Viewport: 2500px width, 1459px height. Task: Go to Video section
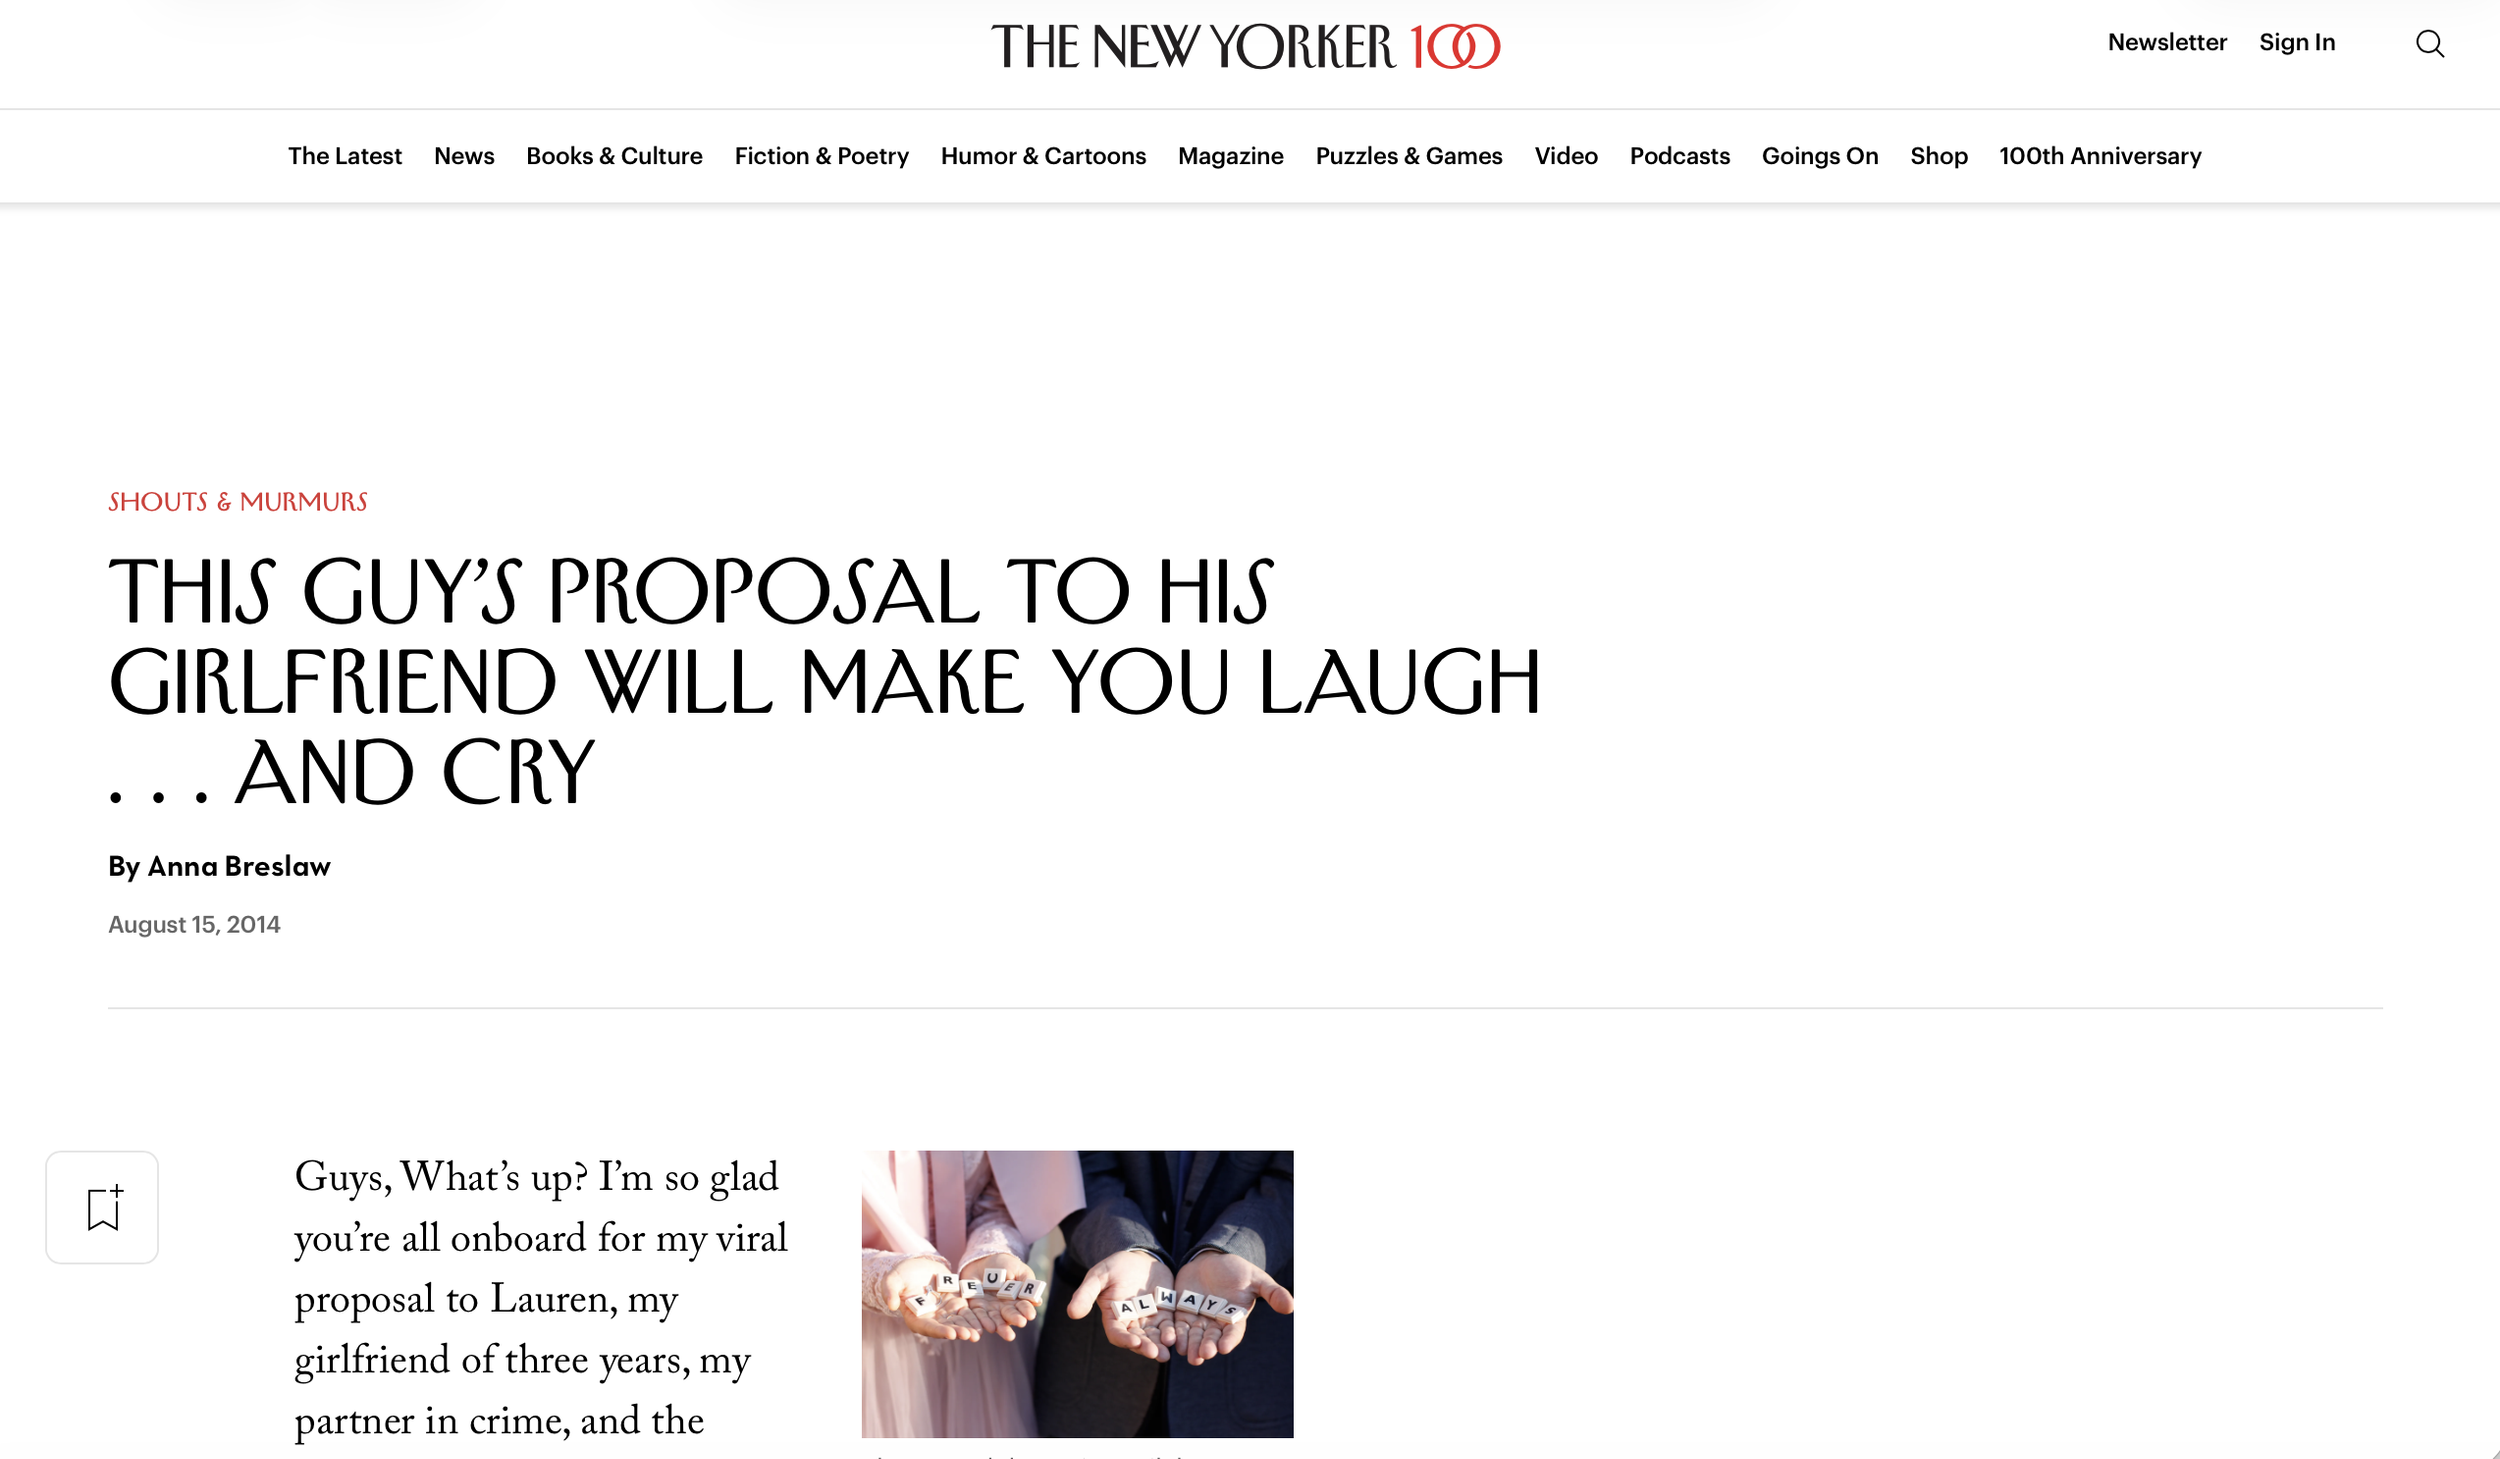pyautogui.click(x=1566, y=156)
